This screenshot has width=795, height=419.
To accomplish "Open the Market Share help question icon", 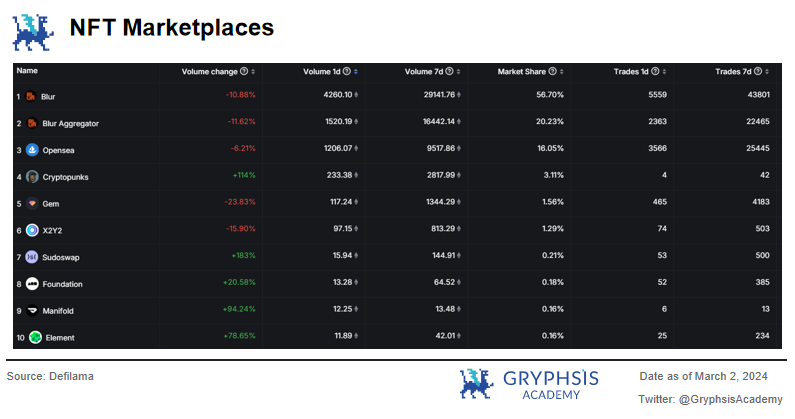I will [x=553, y=72].
